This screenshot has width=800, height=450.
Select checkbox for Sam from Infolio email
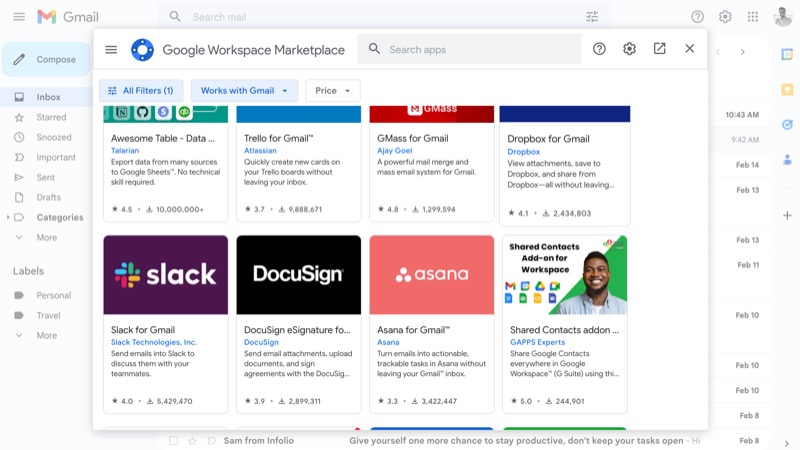[x=173, y=440]
